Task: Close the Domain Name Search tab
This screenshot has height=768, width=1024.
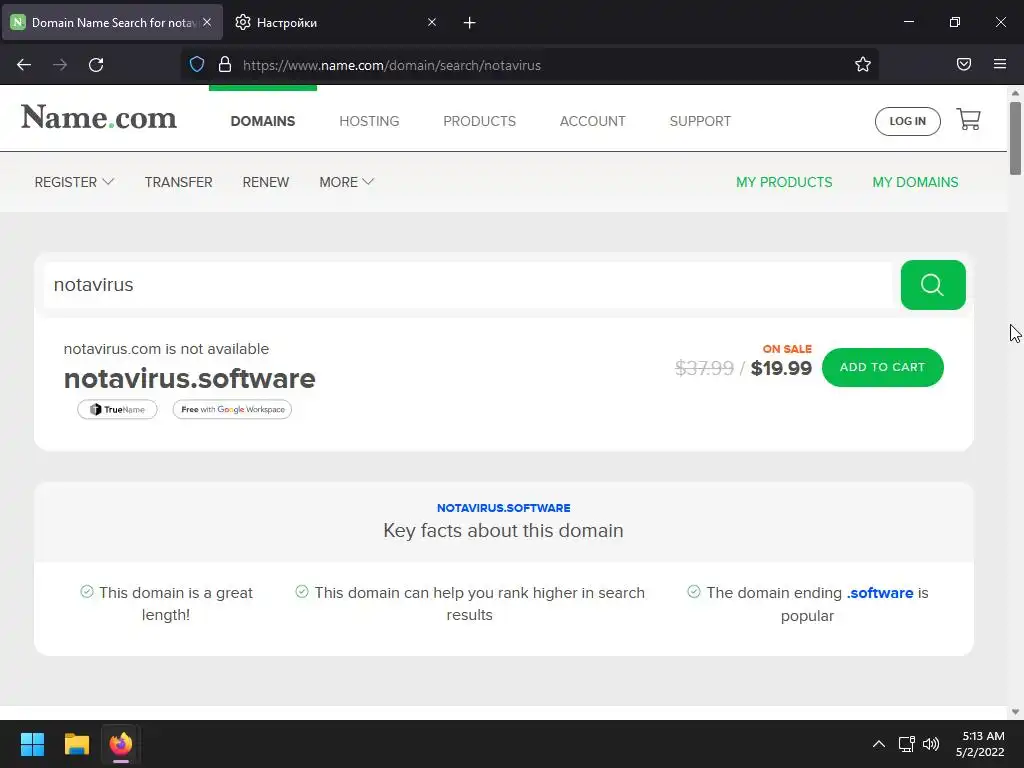Action: coord(207,22)
